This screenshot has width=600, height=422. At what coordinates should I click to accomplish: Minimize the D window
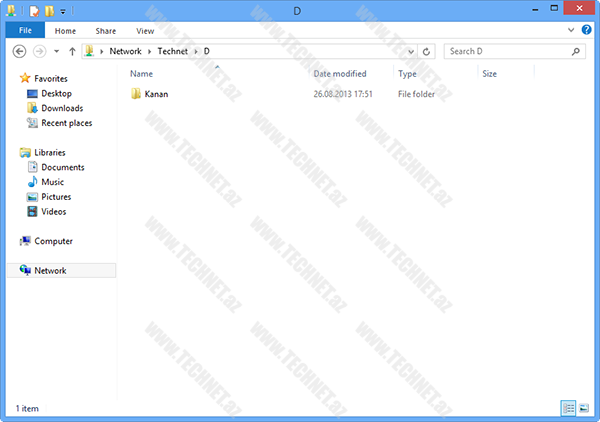(535, 9)
